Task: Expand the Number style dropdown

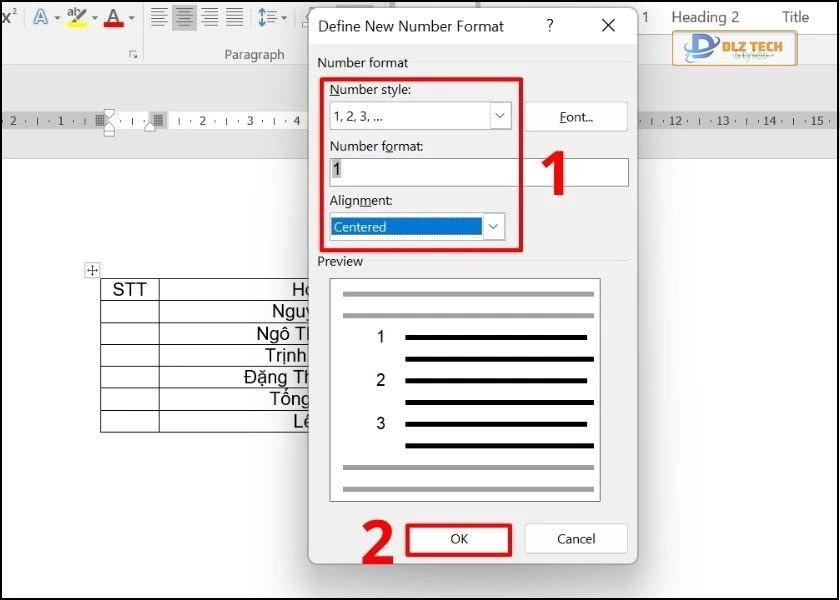Action: coord(500,116)
